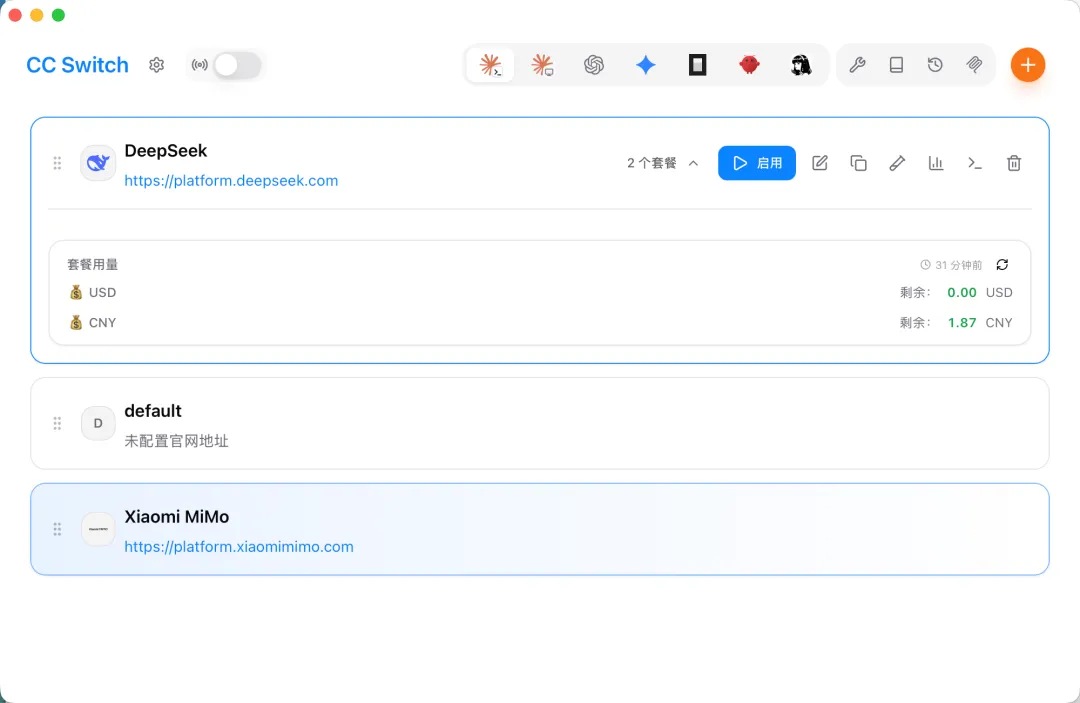Duplicate the DeepSeek provider
1080x703 pixels.
858,163
